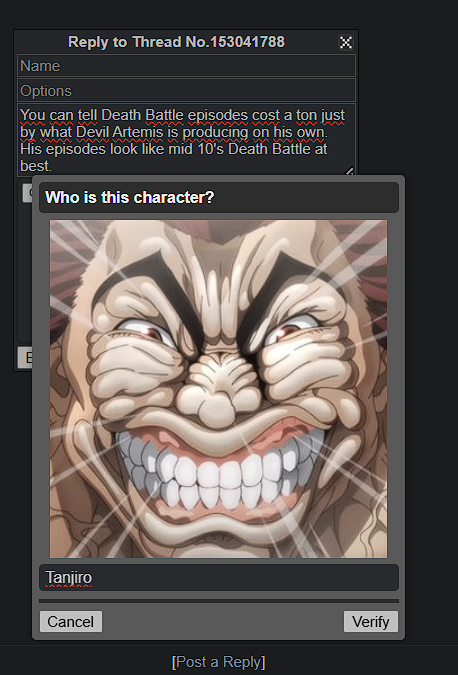Click the partially hidden B button
This screenshot has height=675, width=458.
25,357
